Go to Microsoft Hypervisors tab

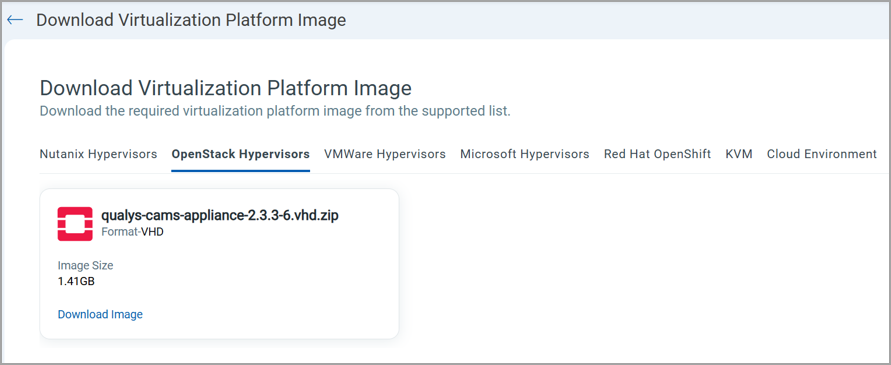tap(524, 154)
